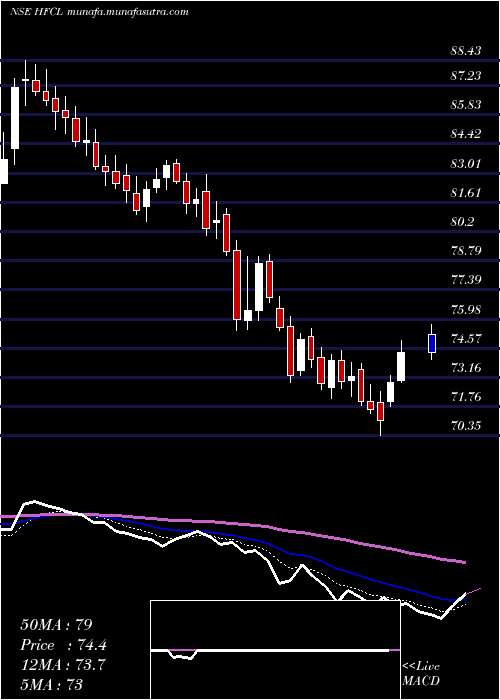Click the MACD inset chart box
500x700 pixels.
pyautogui.click(x=275, y=650)
